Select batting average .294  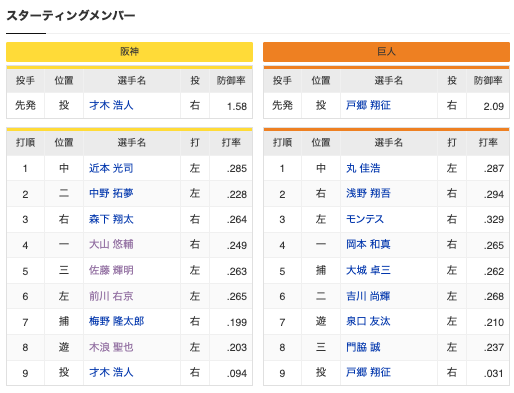494,194
